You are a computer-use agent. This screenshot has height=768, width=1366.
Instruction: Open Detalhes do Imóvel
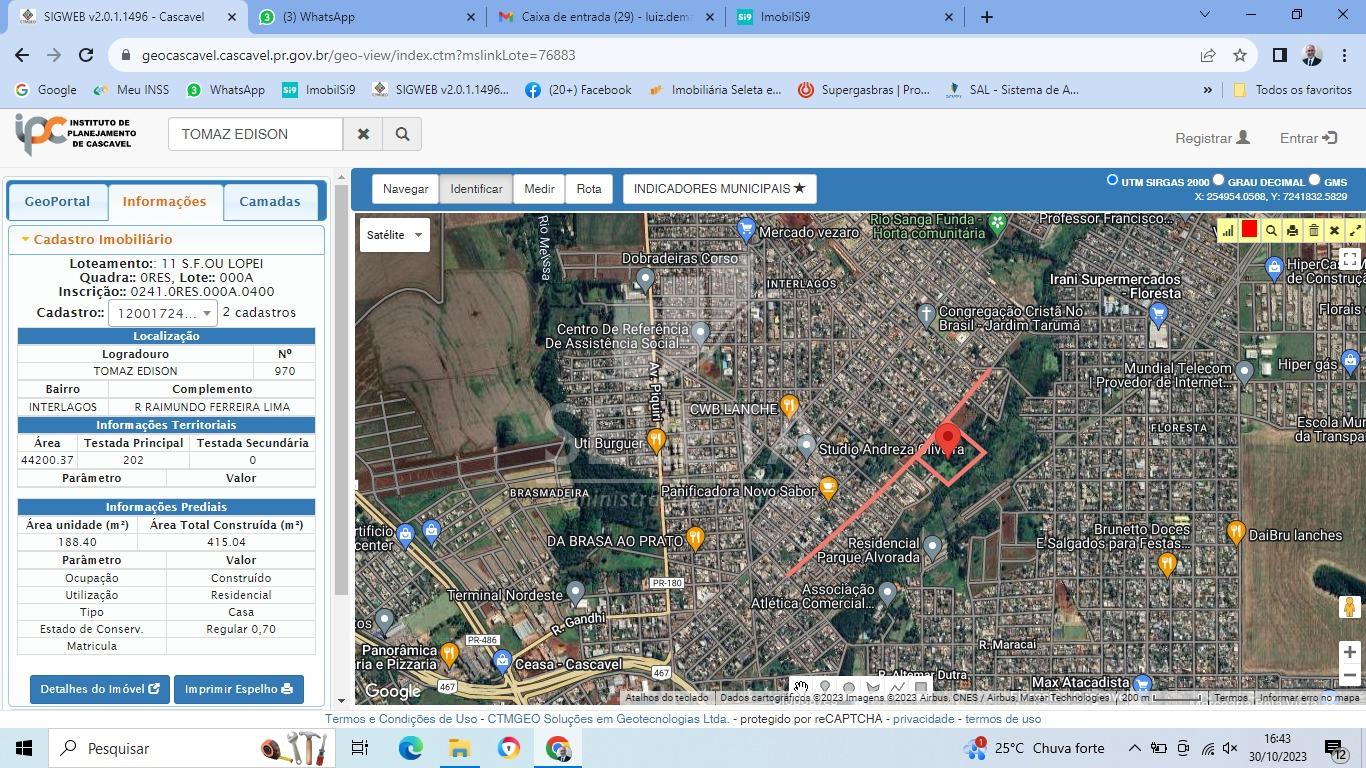[100, 689]
